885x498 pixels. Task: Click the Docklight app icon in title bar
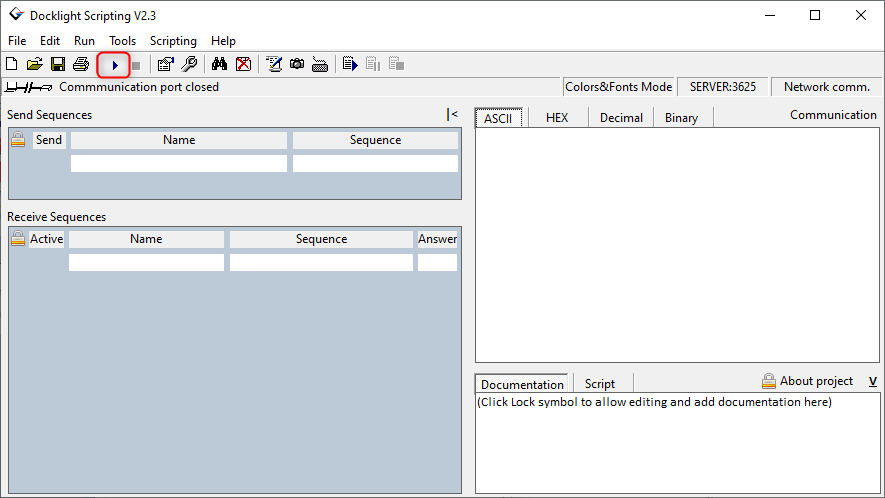[x=16, y=15]
